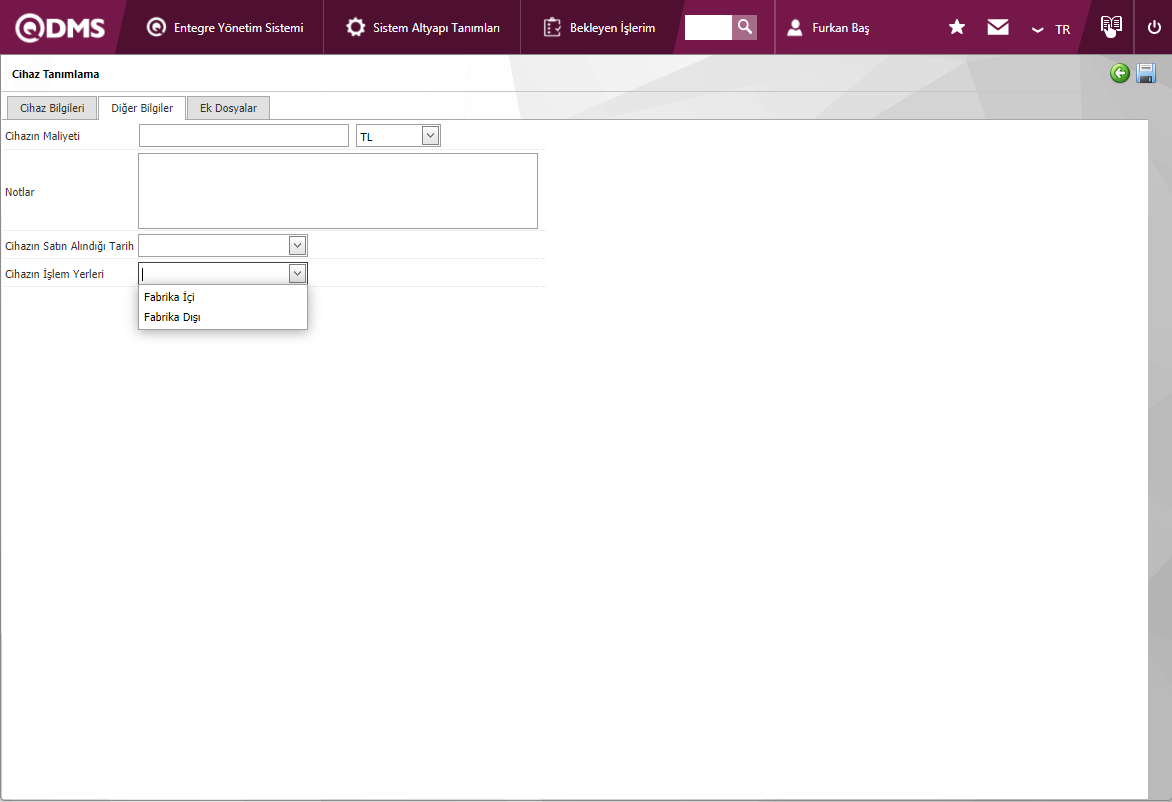This screenshot has height=802, width=1172.
Task: Collapse the Cihazın İşlem Yerleri dropdown arrow
Action: [x=297, y=273]
